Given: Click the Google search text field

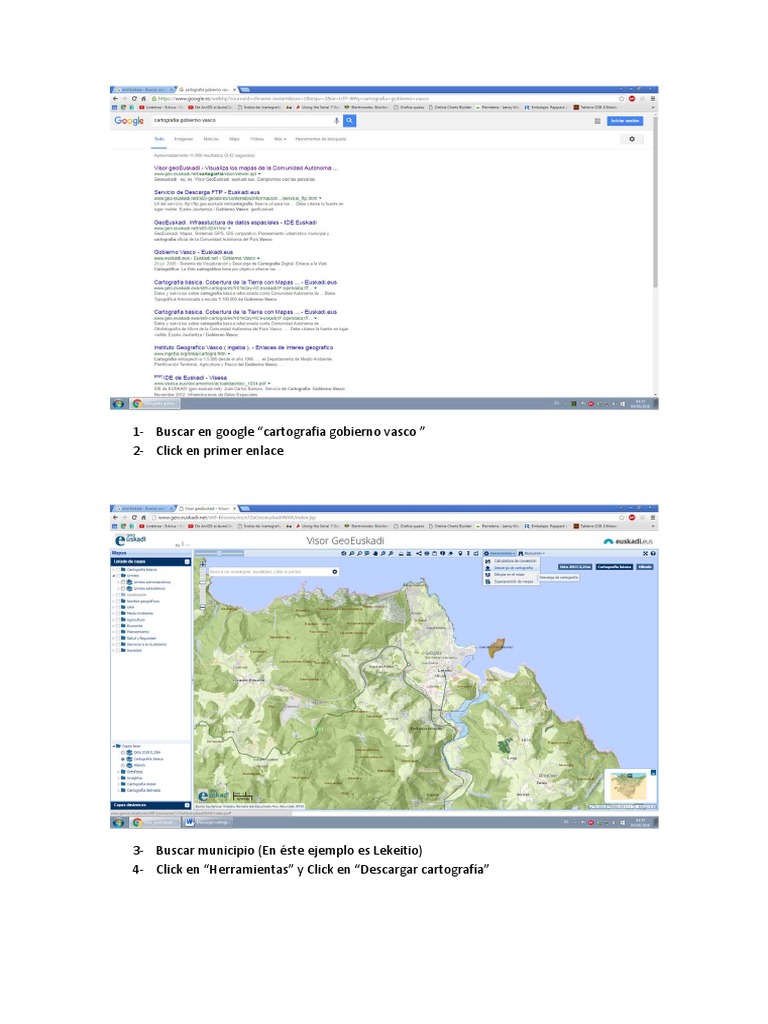Looking at the screenshot, I should tap(242, 121).
